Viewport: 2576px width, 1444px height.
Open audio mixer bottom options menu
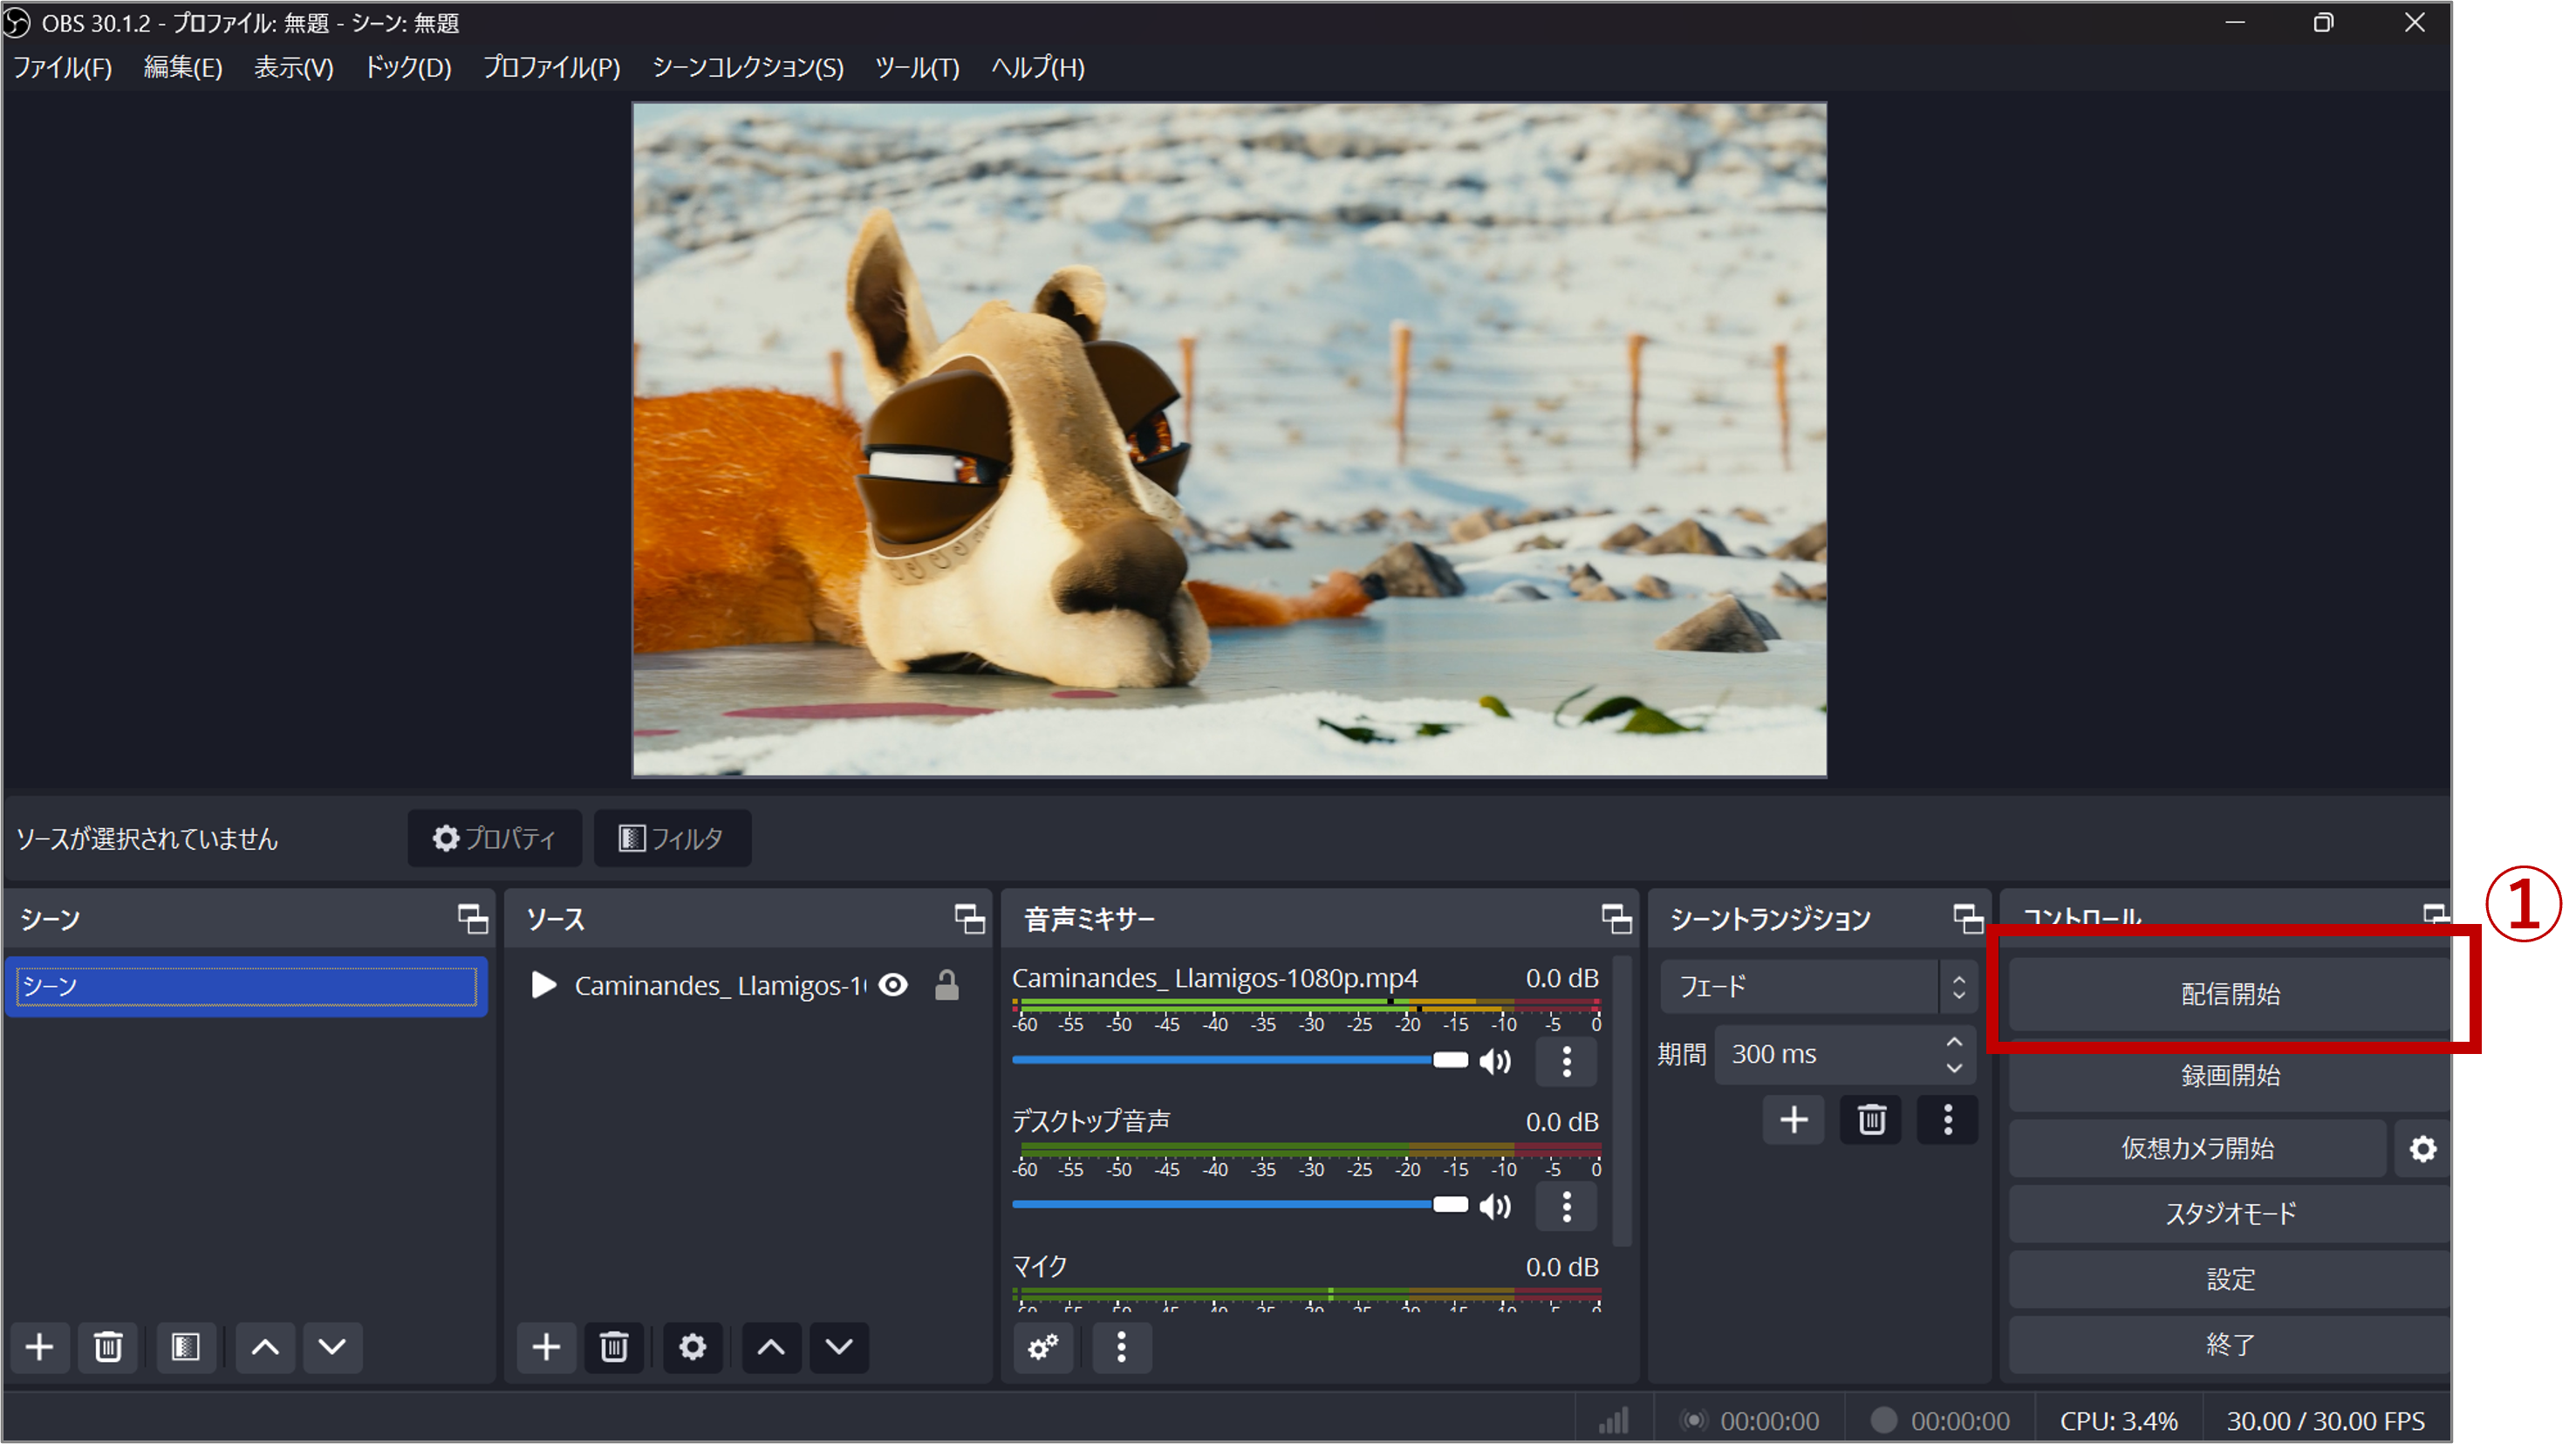click(x=1121, y=1347)
